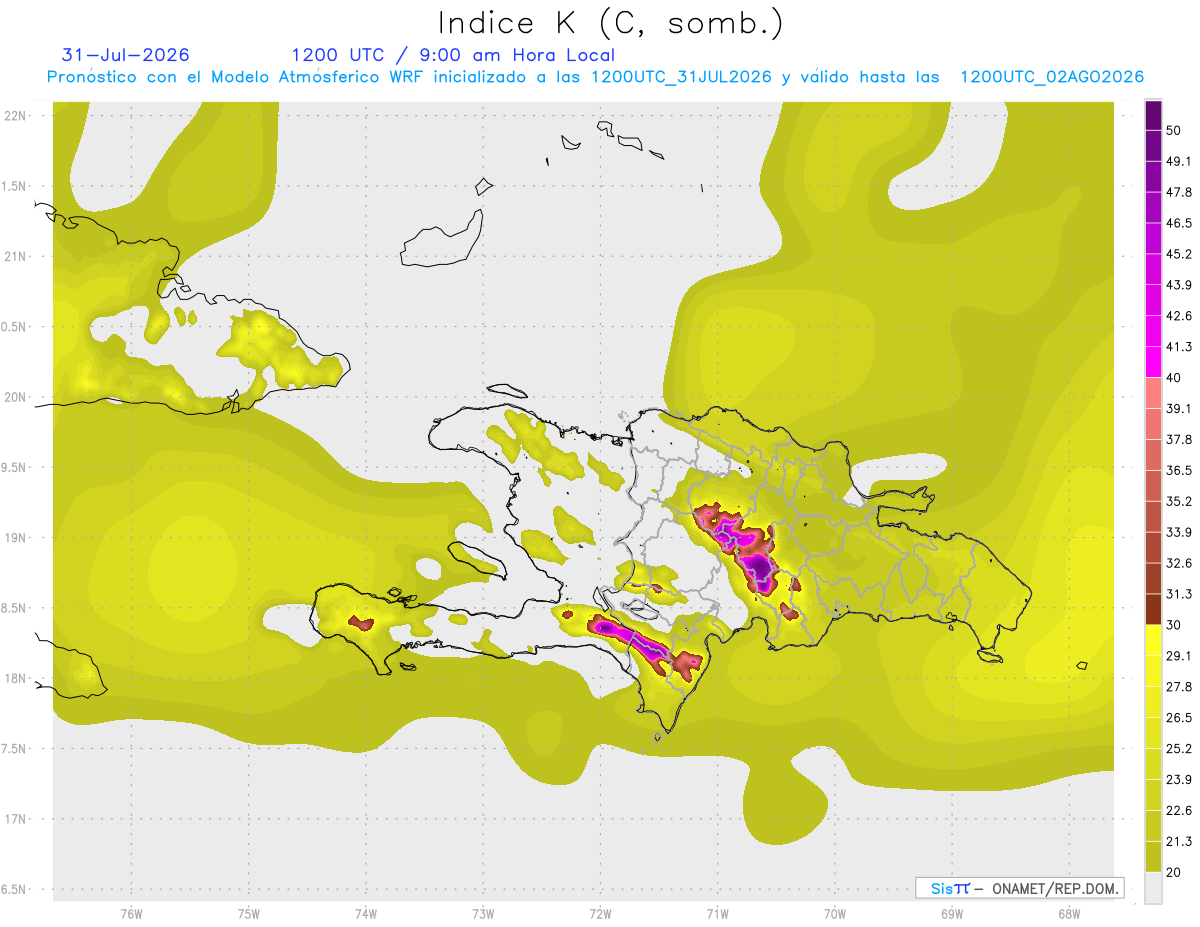Click the '71W' longitude label

[x=717, y=914]
